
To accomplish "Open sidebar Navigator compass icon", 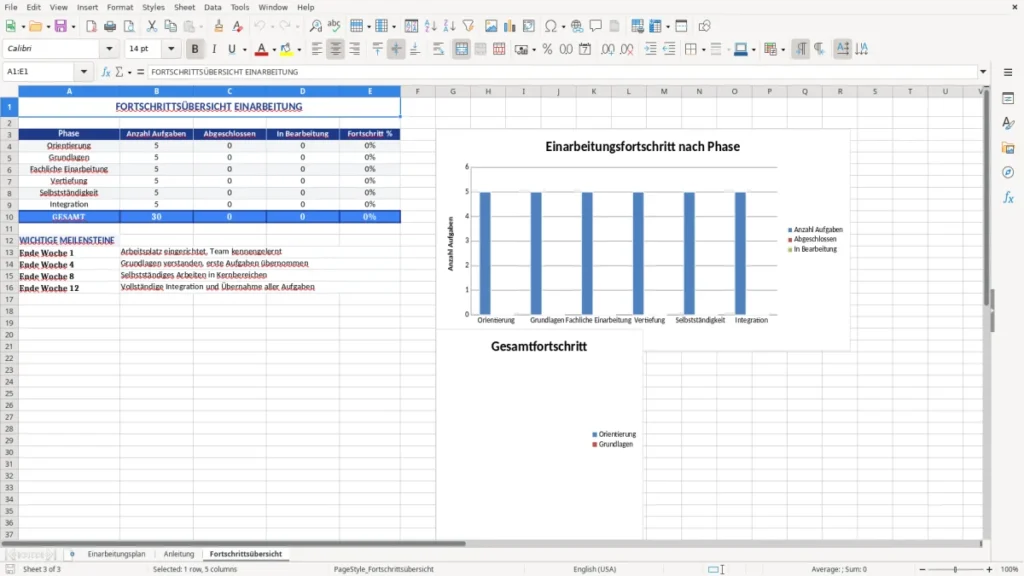I will 1008,172.
